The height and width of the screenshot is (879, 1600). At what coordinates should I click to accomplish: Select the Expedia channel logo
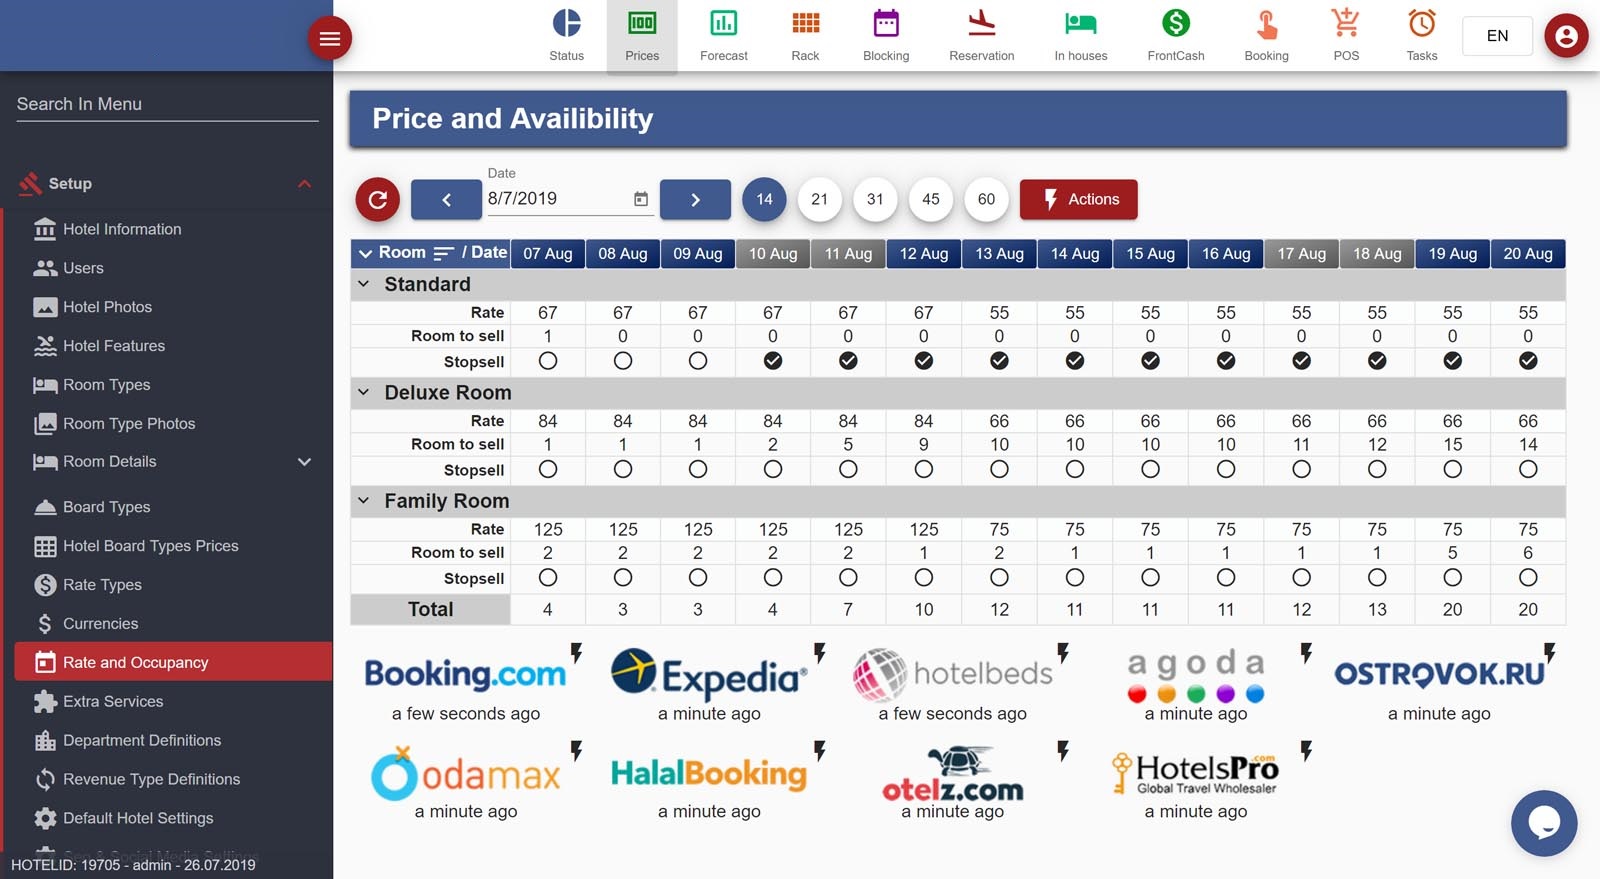(709, 675)
